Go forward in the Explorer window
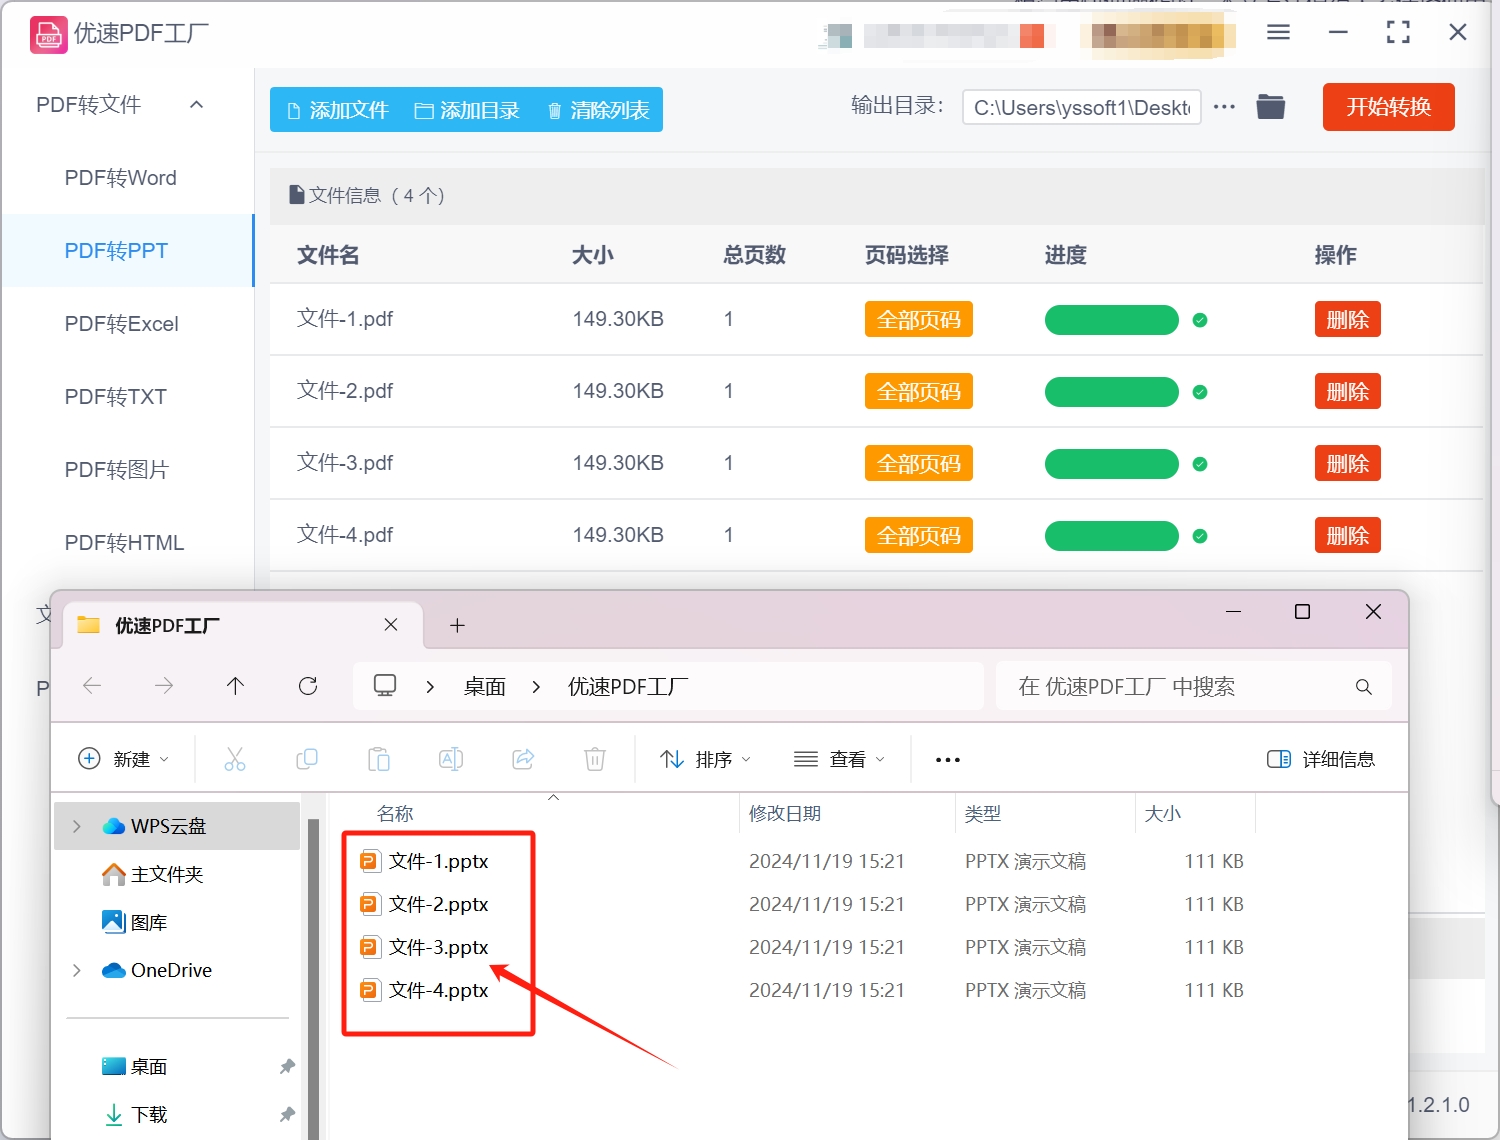This screenshot has height=1140, width=1500. 164,686
